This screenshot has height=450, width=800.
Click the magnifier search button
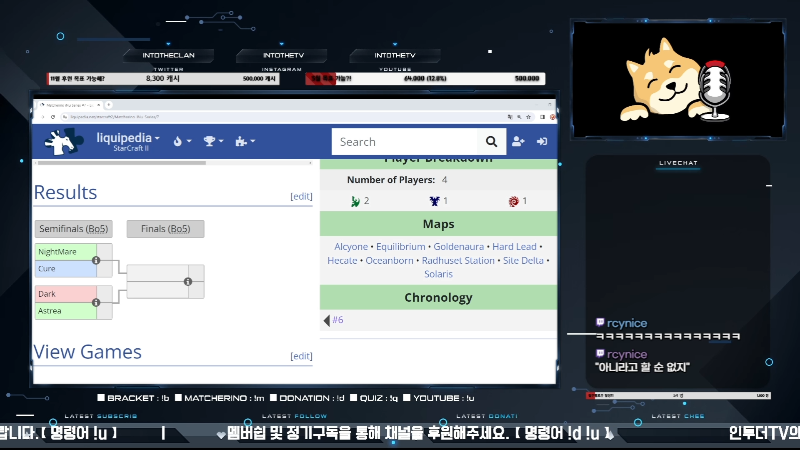(491, 141)
